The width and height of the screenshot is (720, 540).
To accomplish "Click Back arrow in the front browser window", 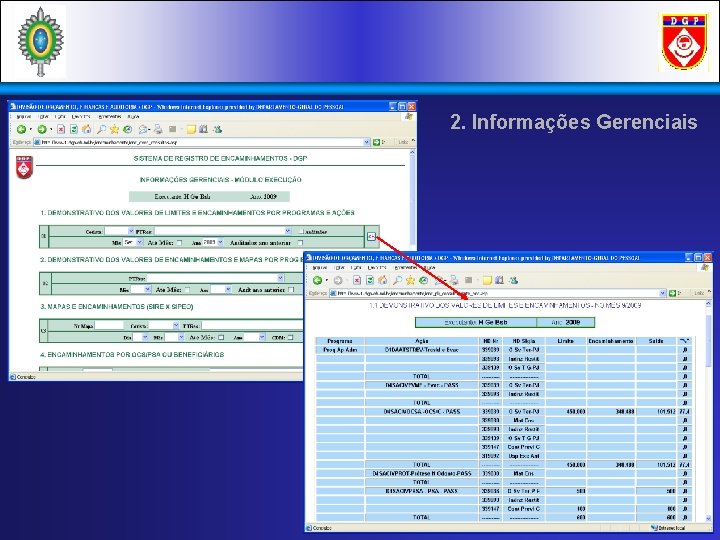I will tap(317, 280).
